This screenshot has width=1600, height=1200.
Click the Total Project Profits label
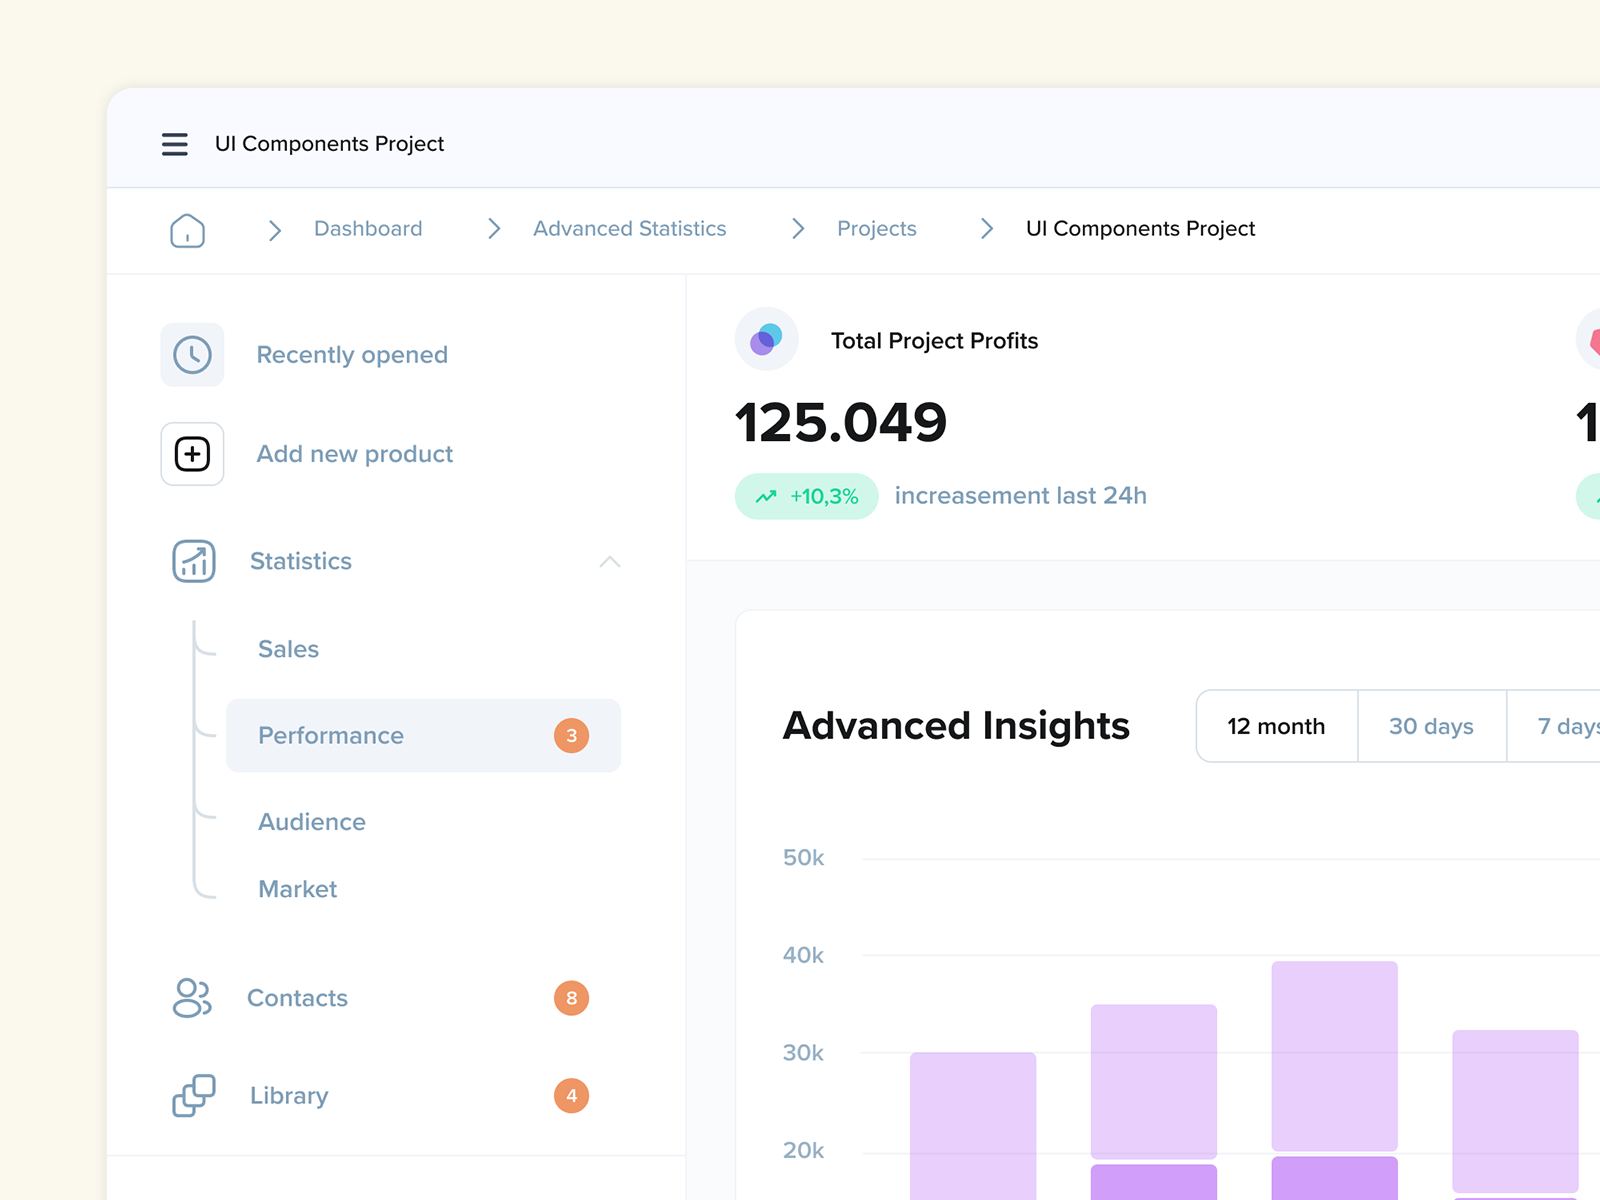click(x=935, y=341)
